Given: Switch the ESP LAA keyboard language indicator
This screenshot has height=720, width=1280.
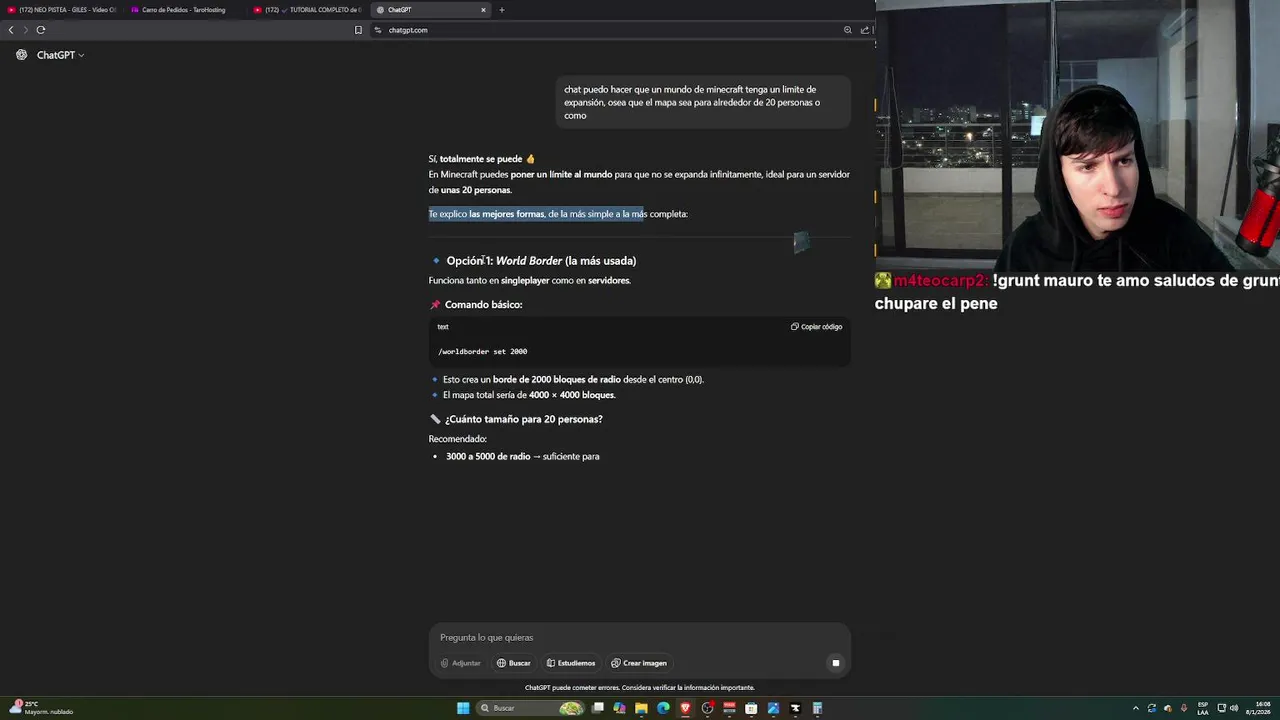Looking at the screenshot, I should [x=1203, y=708].
